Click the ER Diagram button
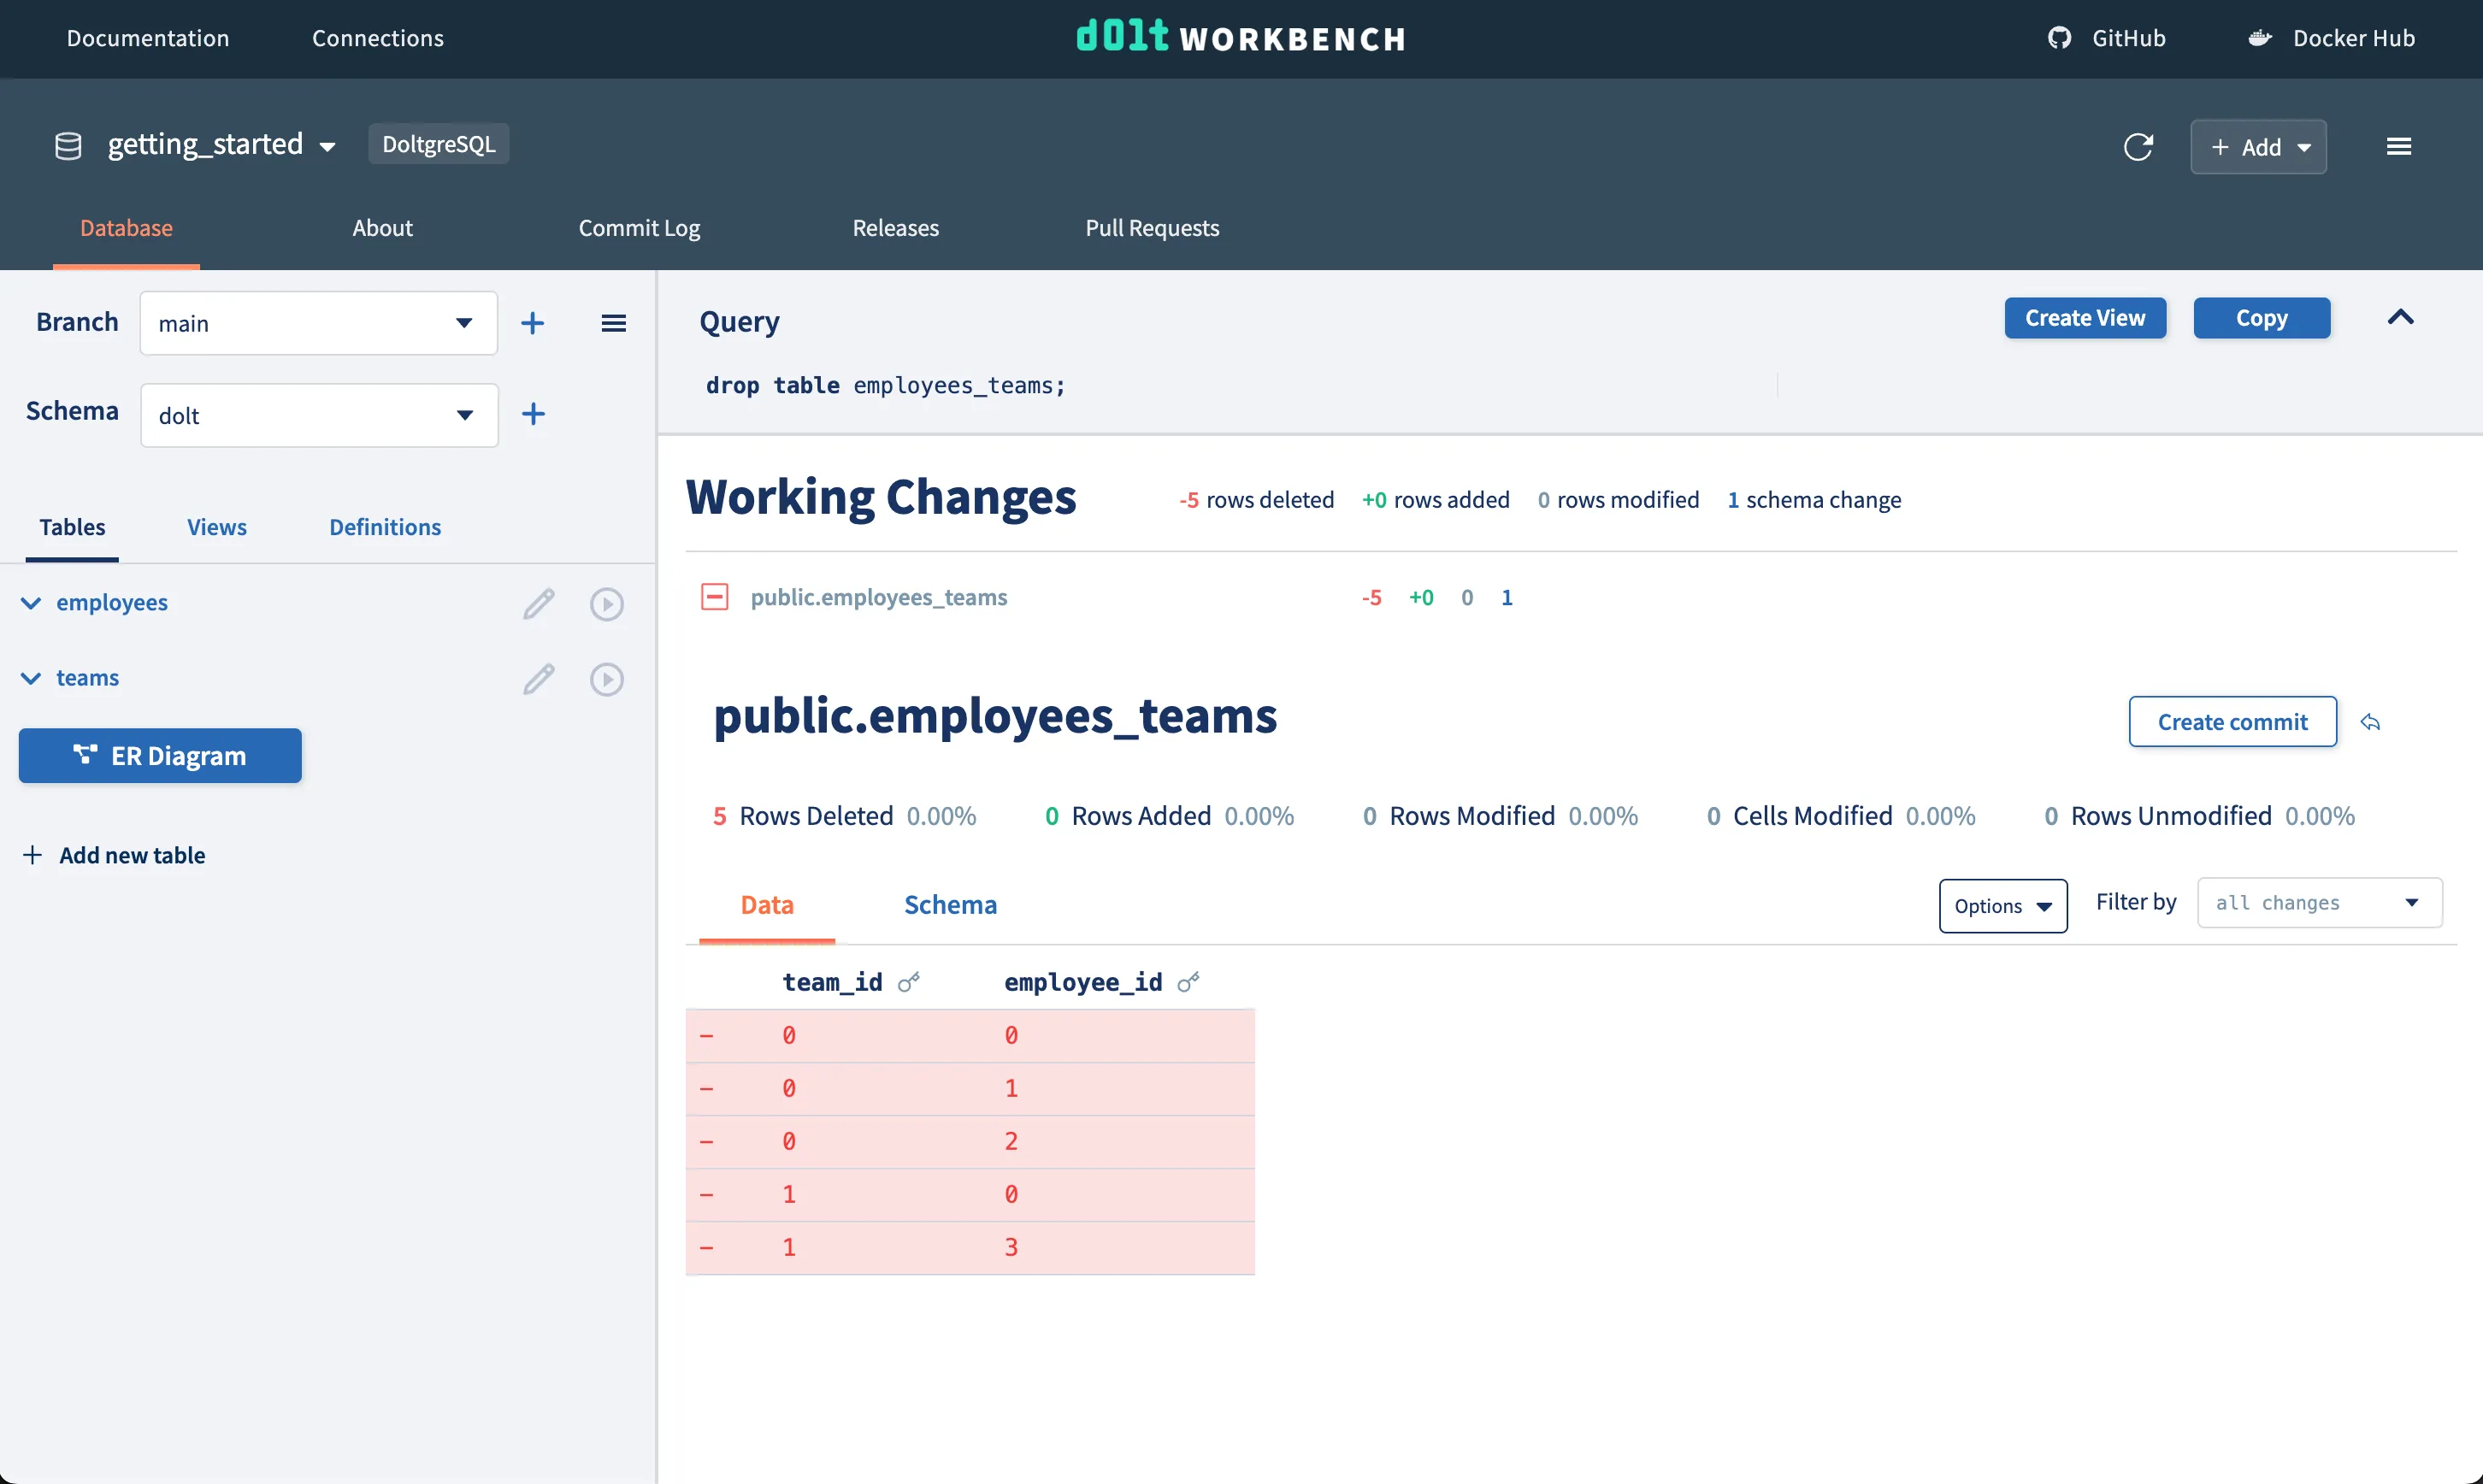 pyautogui.click(x=160, y=756)
